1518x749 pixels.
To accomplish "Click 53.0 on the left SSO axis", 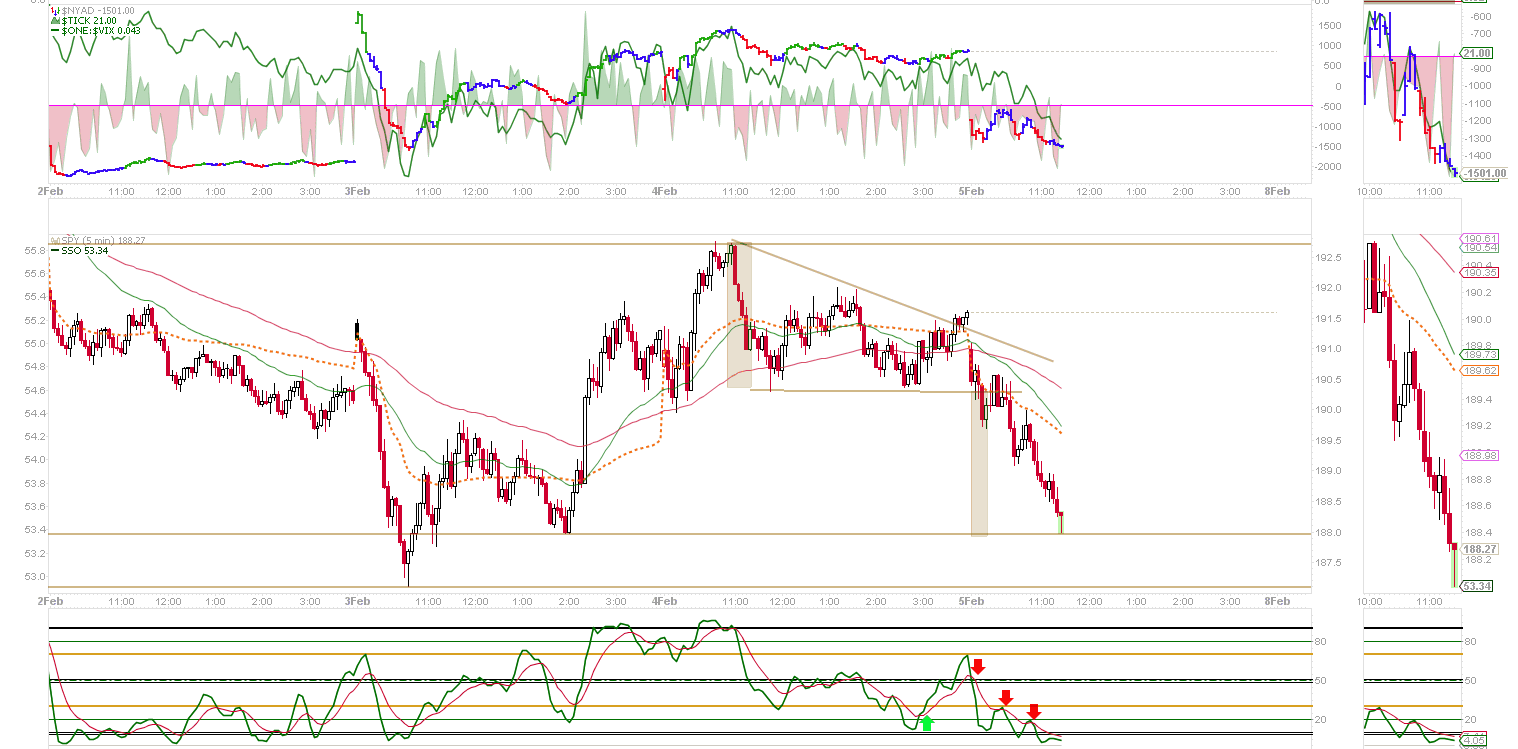I will coord(35,576).
